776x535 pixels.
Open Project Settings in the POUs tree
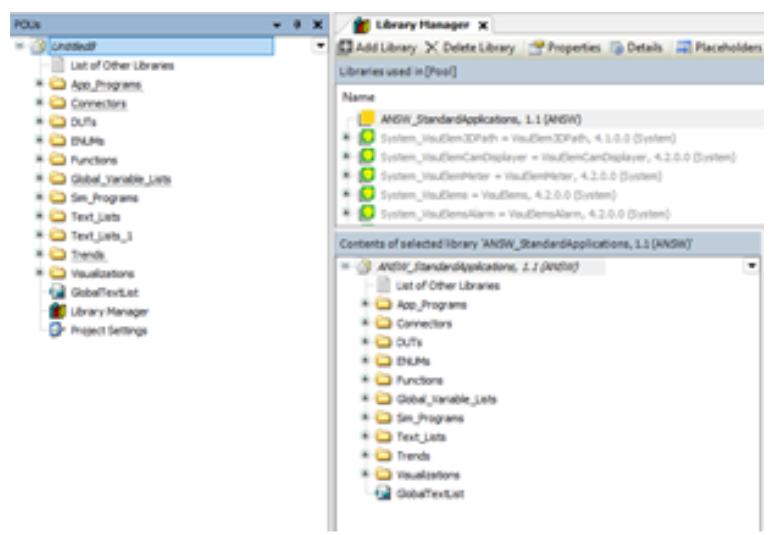57,331
